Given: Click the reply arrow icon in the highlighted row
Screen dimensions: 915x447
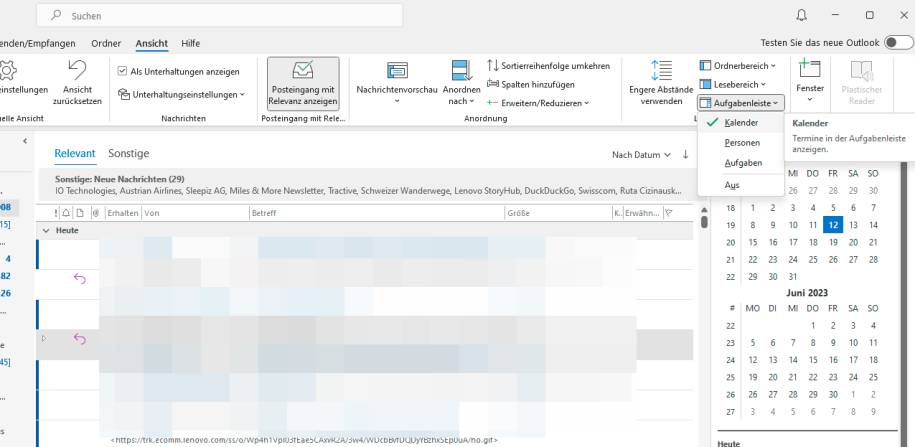Looking at the screenshot, I should point(79,338).
